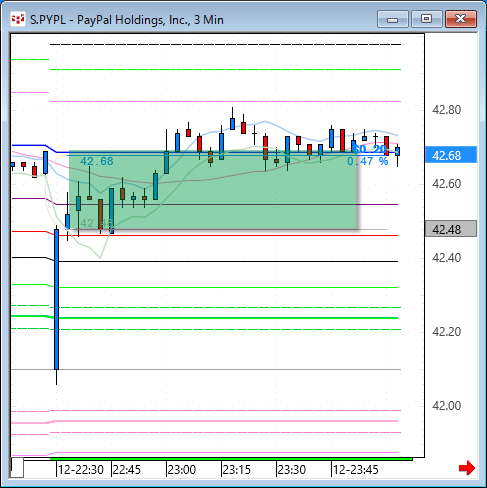Click the 12-23:45 time axis label
This screenshot has height=488, width=487.
(356, 470)
